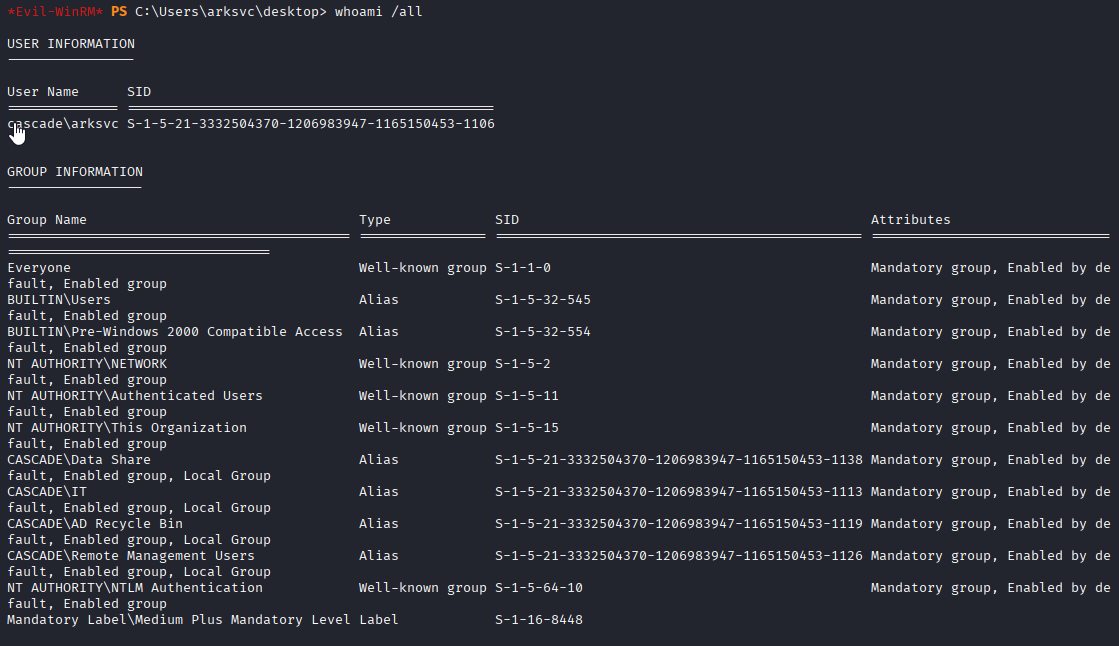
Task: Click the NT AUTHORITY\NETWORK entry
Action: click(x=87, y=363)
